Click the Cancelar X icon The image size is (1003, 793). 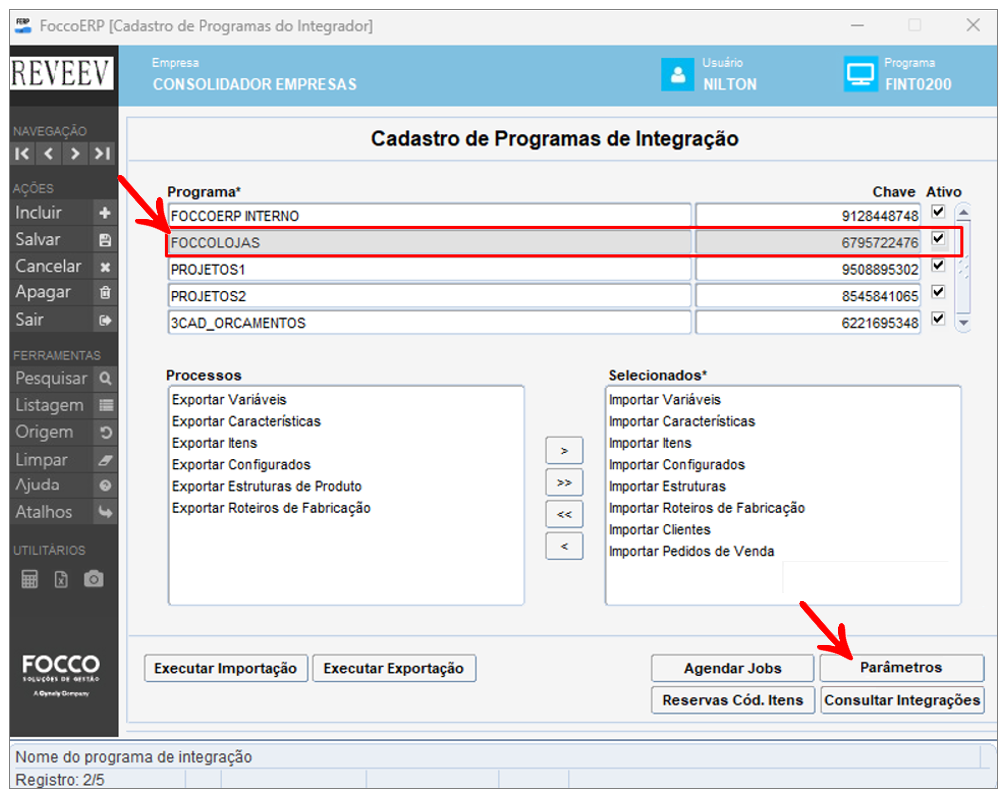pos(105,267)
